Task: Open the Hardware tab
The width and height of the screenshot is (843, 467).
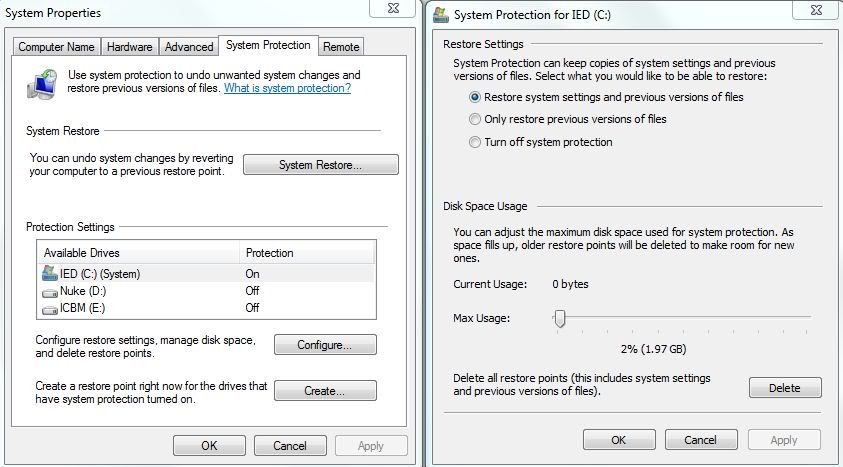Action: tap(130, 47)
